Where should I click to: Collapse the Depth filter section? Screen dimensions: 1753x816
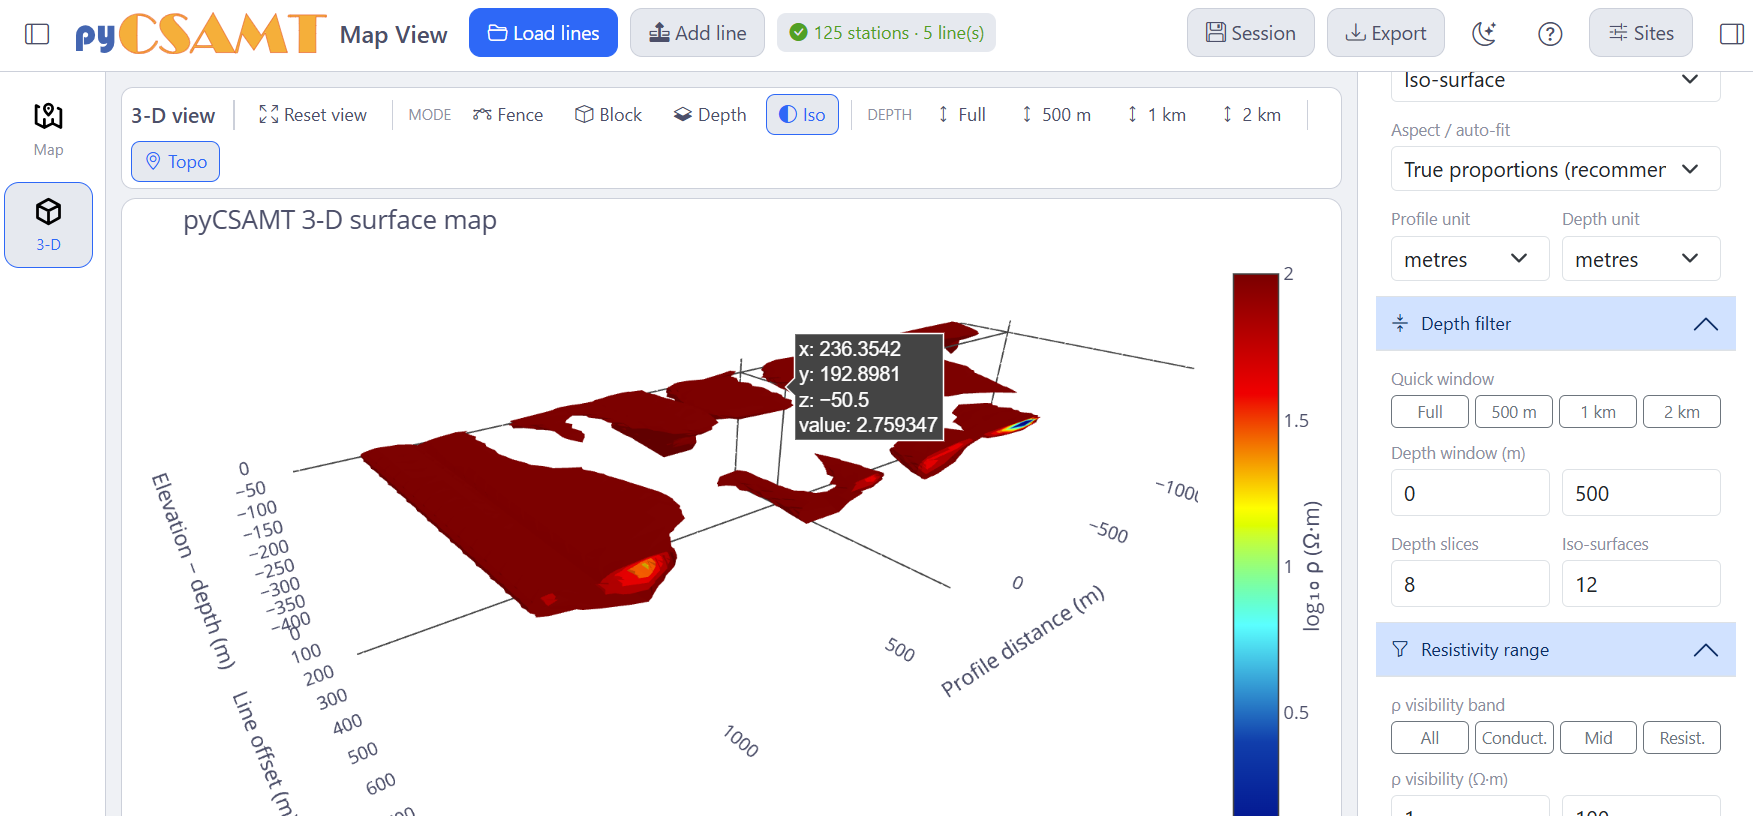[1555, 324]
